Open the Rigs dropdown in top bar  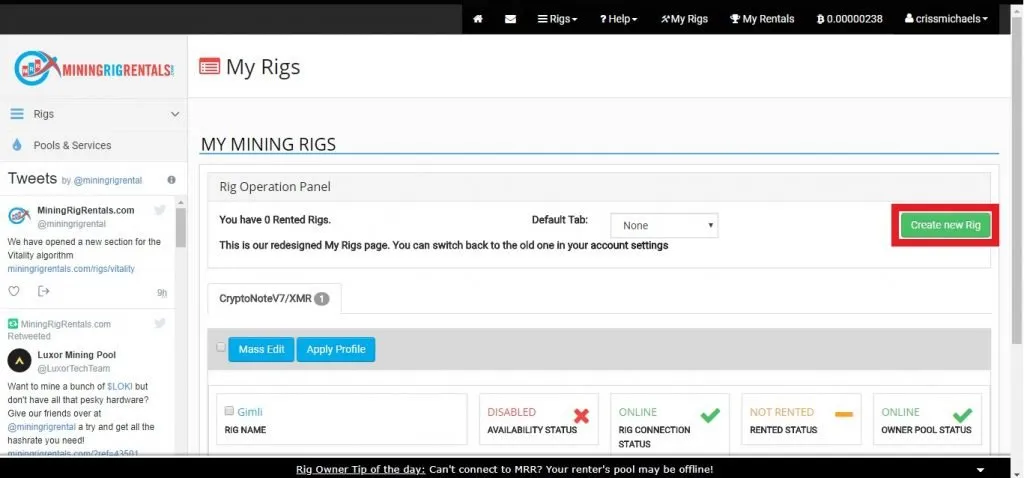[558, 19]
